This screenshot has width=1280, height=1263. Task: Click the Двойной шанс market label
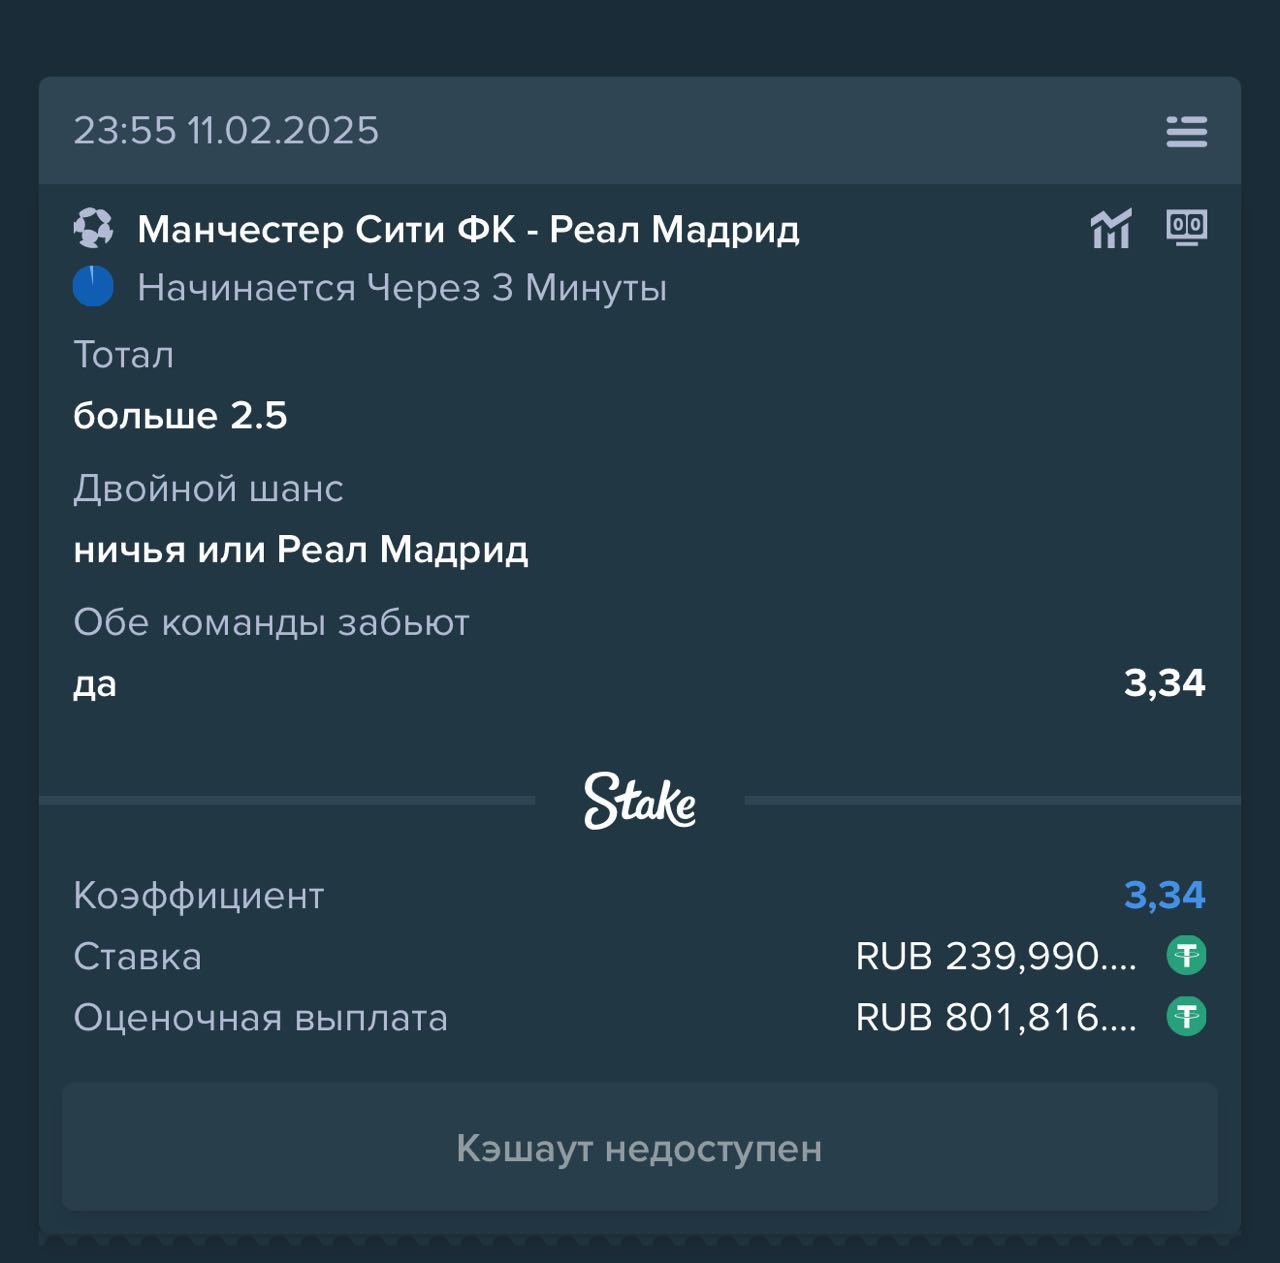[208, 488]
